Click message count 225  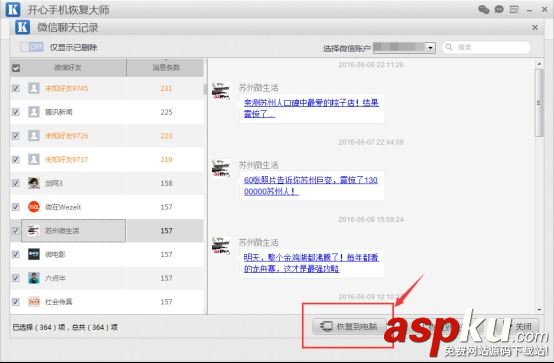166,112
